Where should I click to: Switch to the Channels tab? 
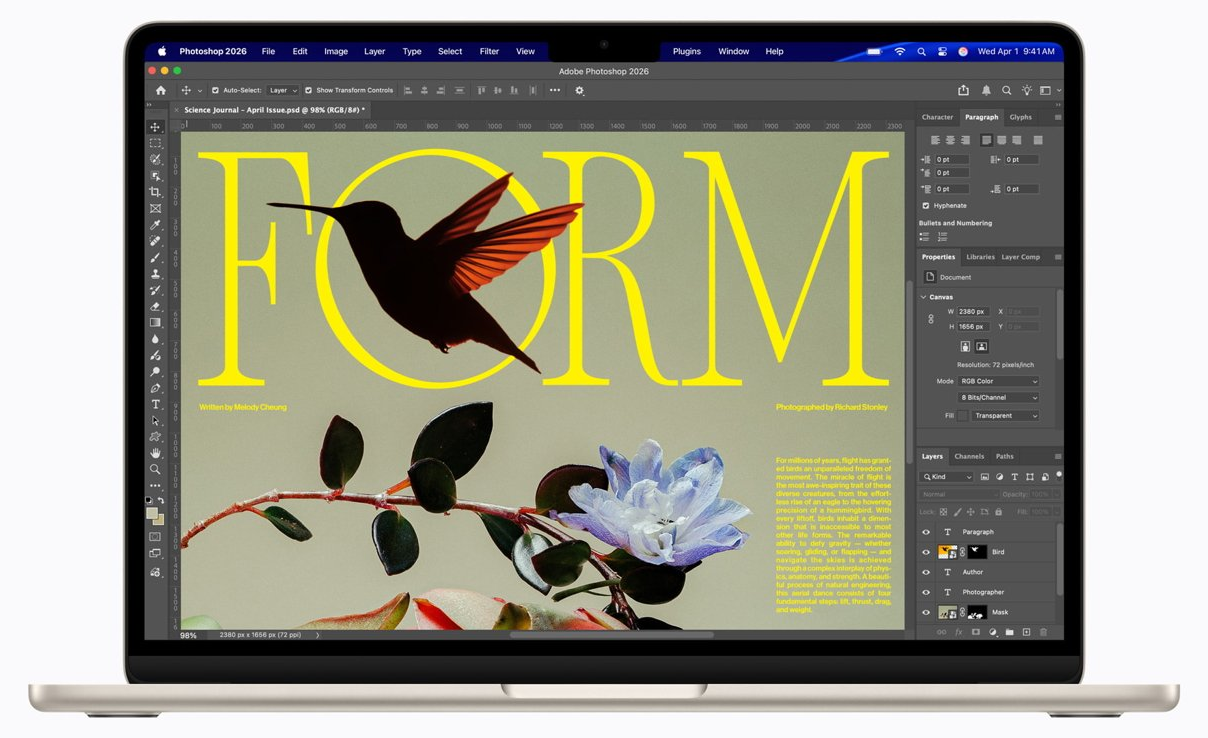968,456
